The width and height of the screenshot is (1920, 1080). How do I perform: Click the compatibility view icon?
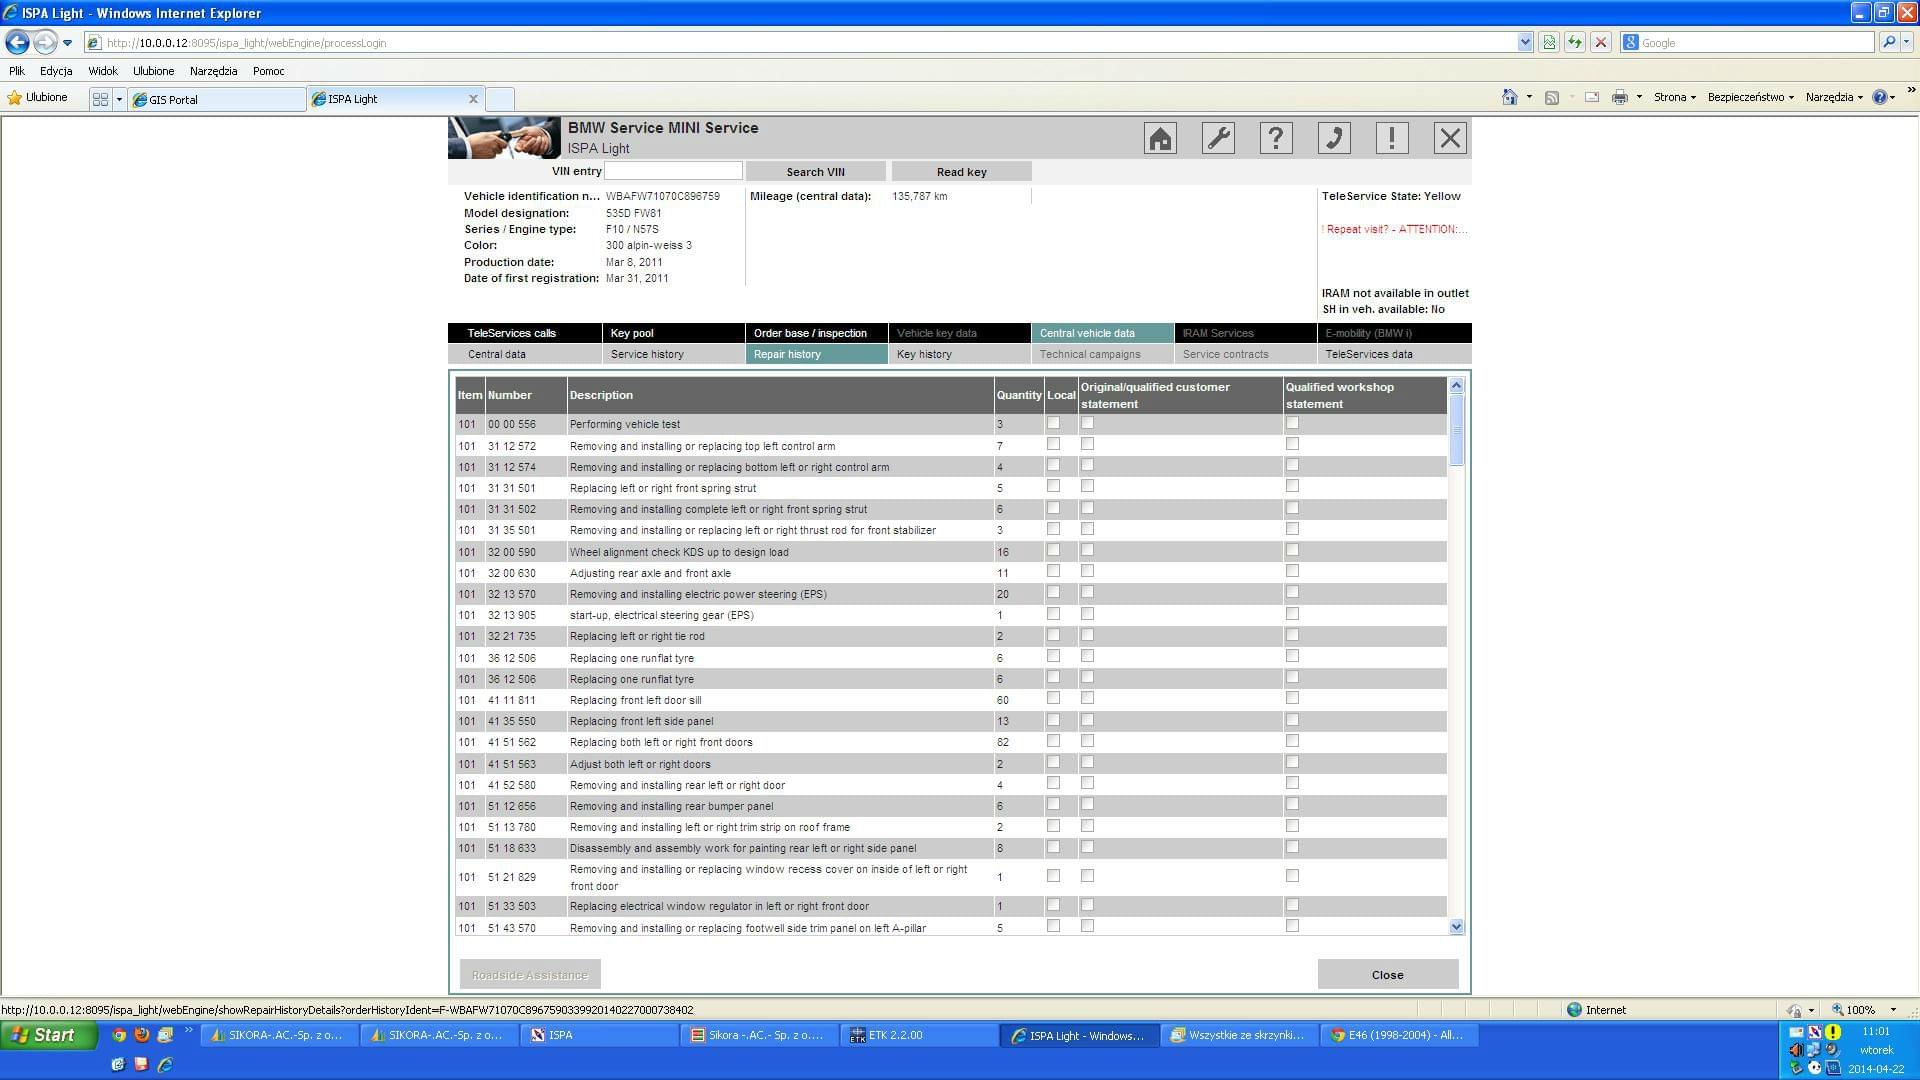(x=1549, y=42)
